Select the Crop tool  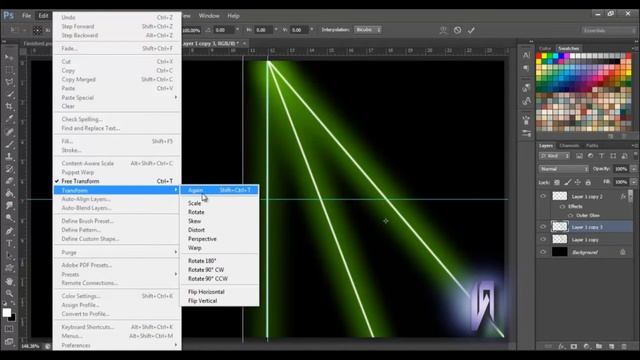pos(9,107)
